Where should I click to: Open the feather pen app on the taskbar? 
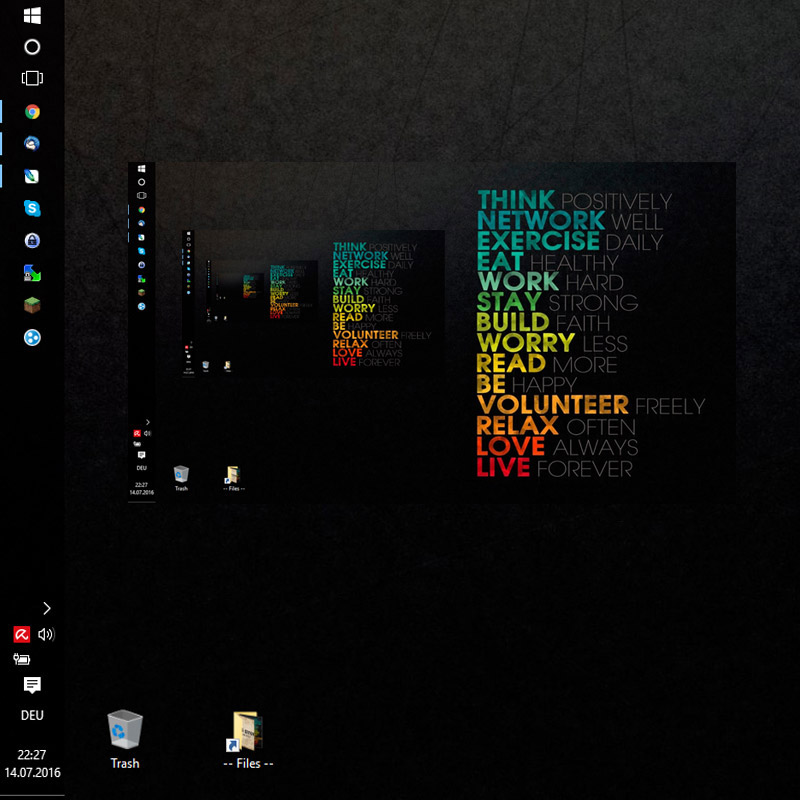[32, 176]
